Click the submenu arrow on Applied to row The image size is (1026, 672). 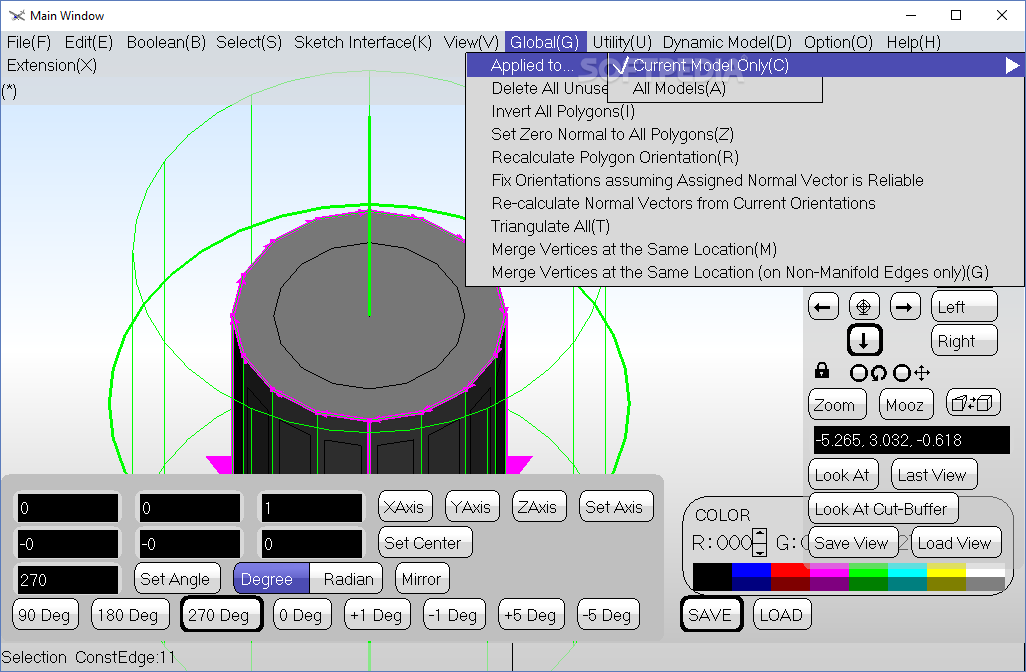(x=1012, y=65)
